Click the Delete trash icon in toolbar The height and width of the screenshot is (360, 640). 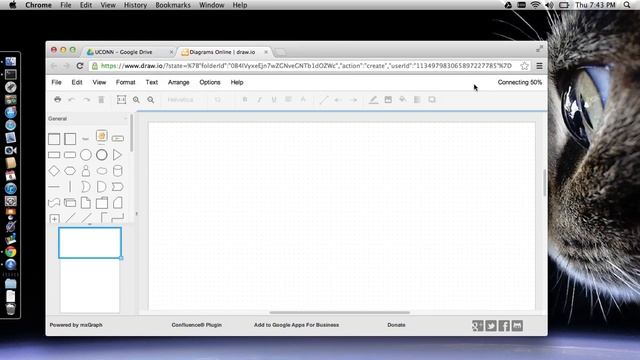(x=101, y=100)
